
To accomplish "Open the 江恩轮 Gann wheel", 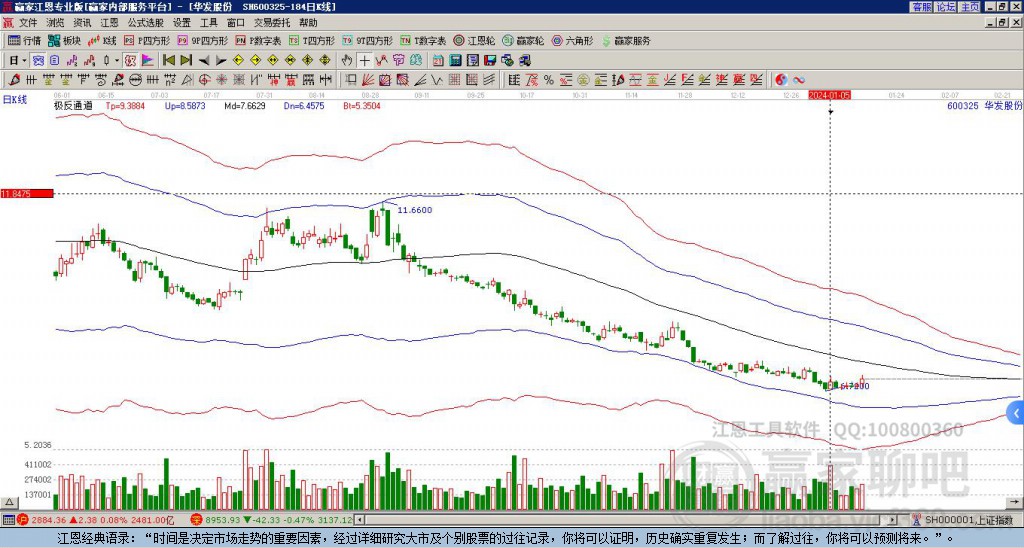I will 473,40.
